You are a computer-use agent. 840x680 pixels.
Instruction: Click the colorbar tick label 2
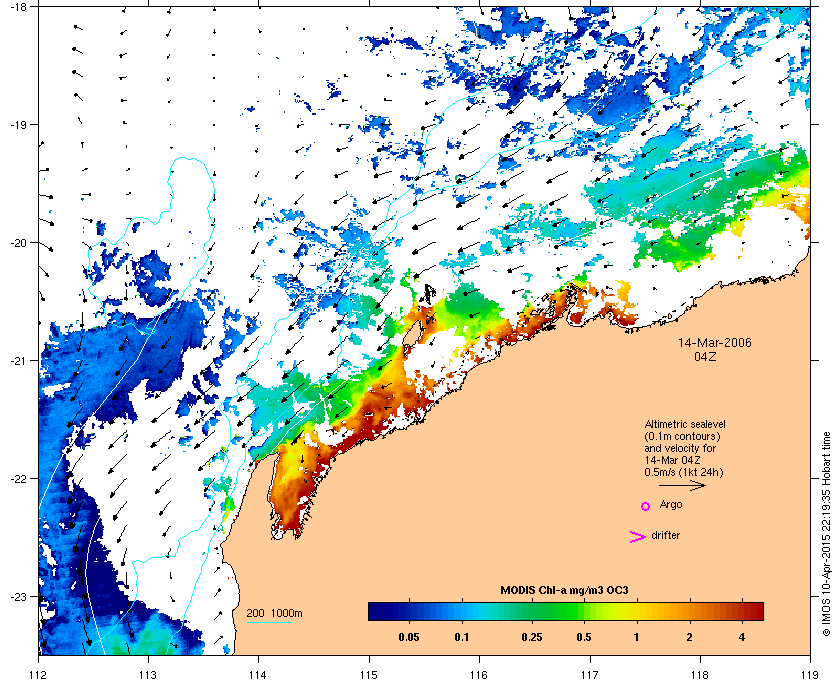689,637
